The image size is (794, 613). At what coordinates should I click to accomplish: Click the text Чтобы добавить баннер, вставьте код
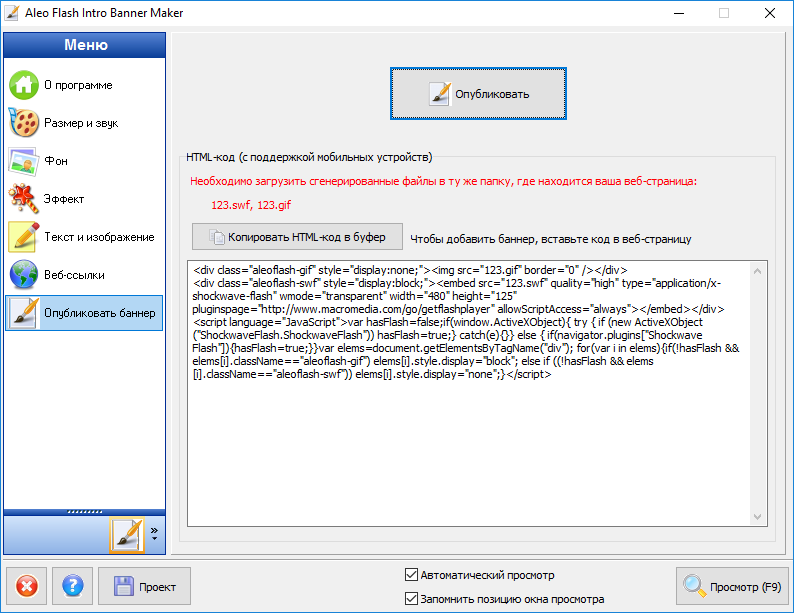tap(550, 239)
